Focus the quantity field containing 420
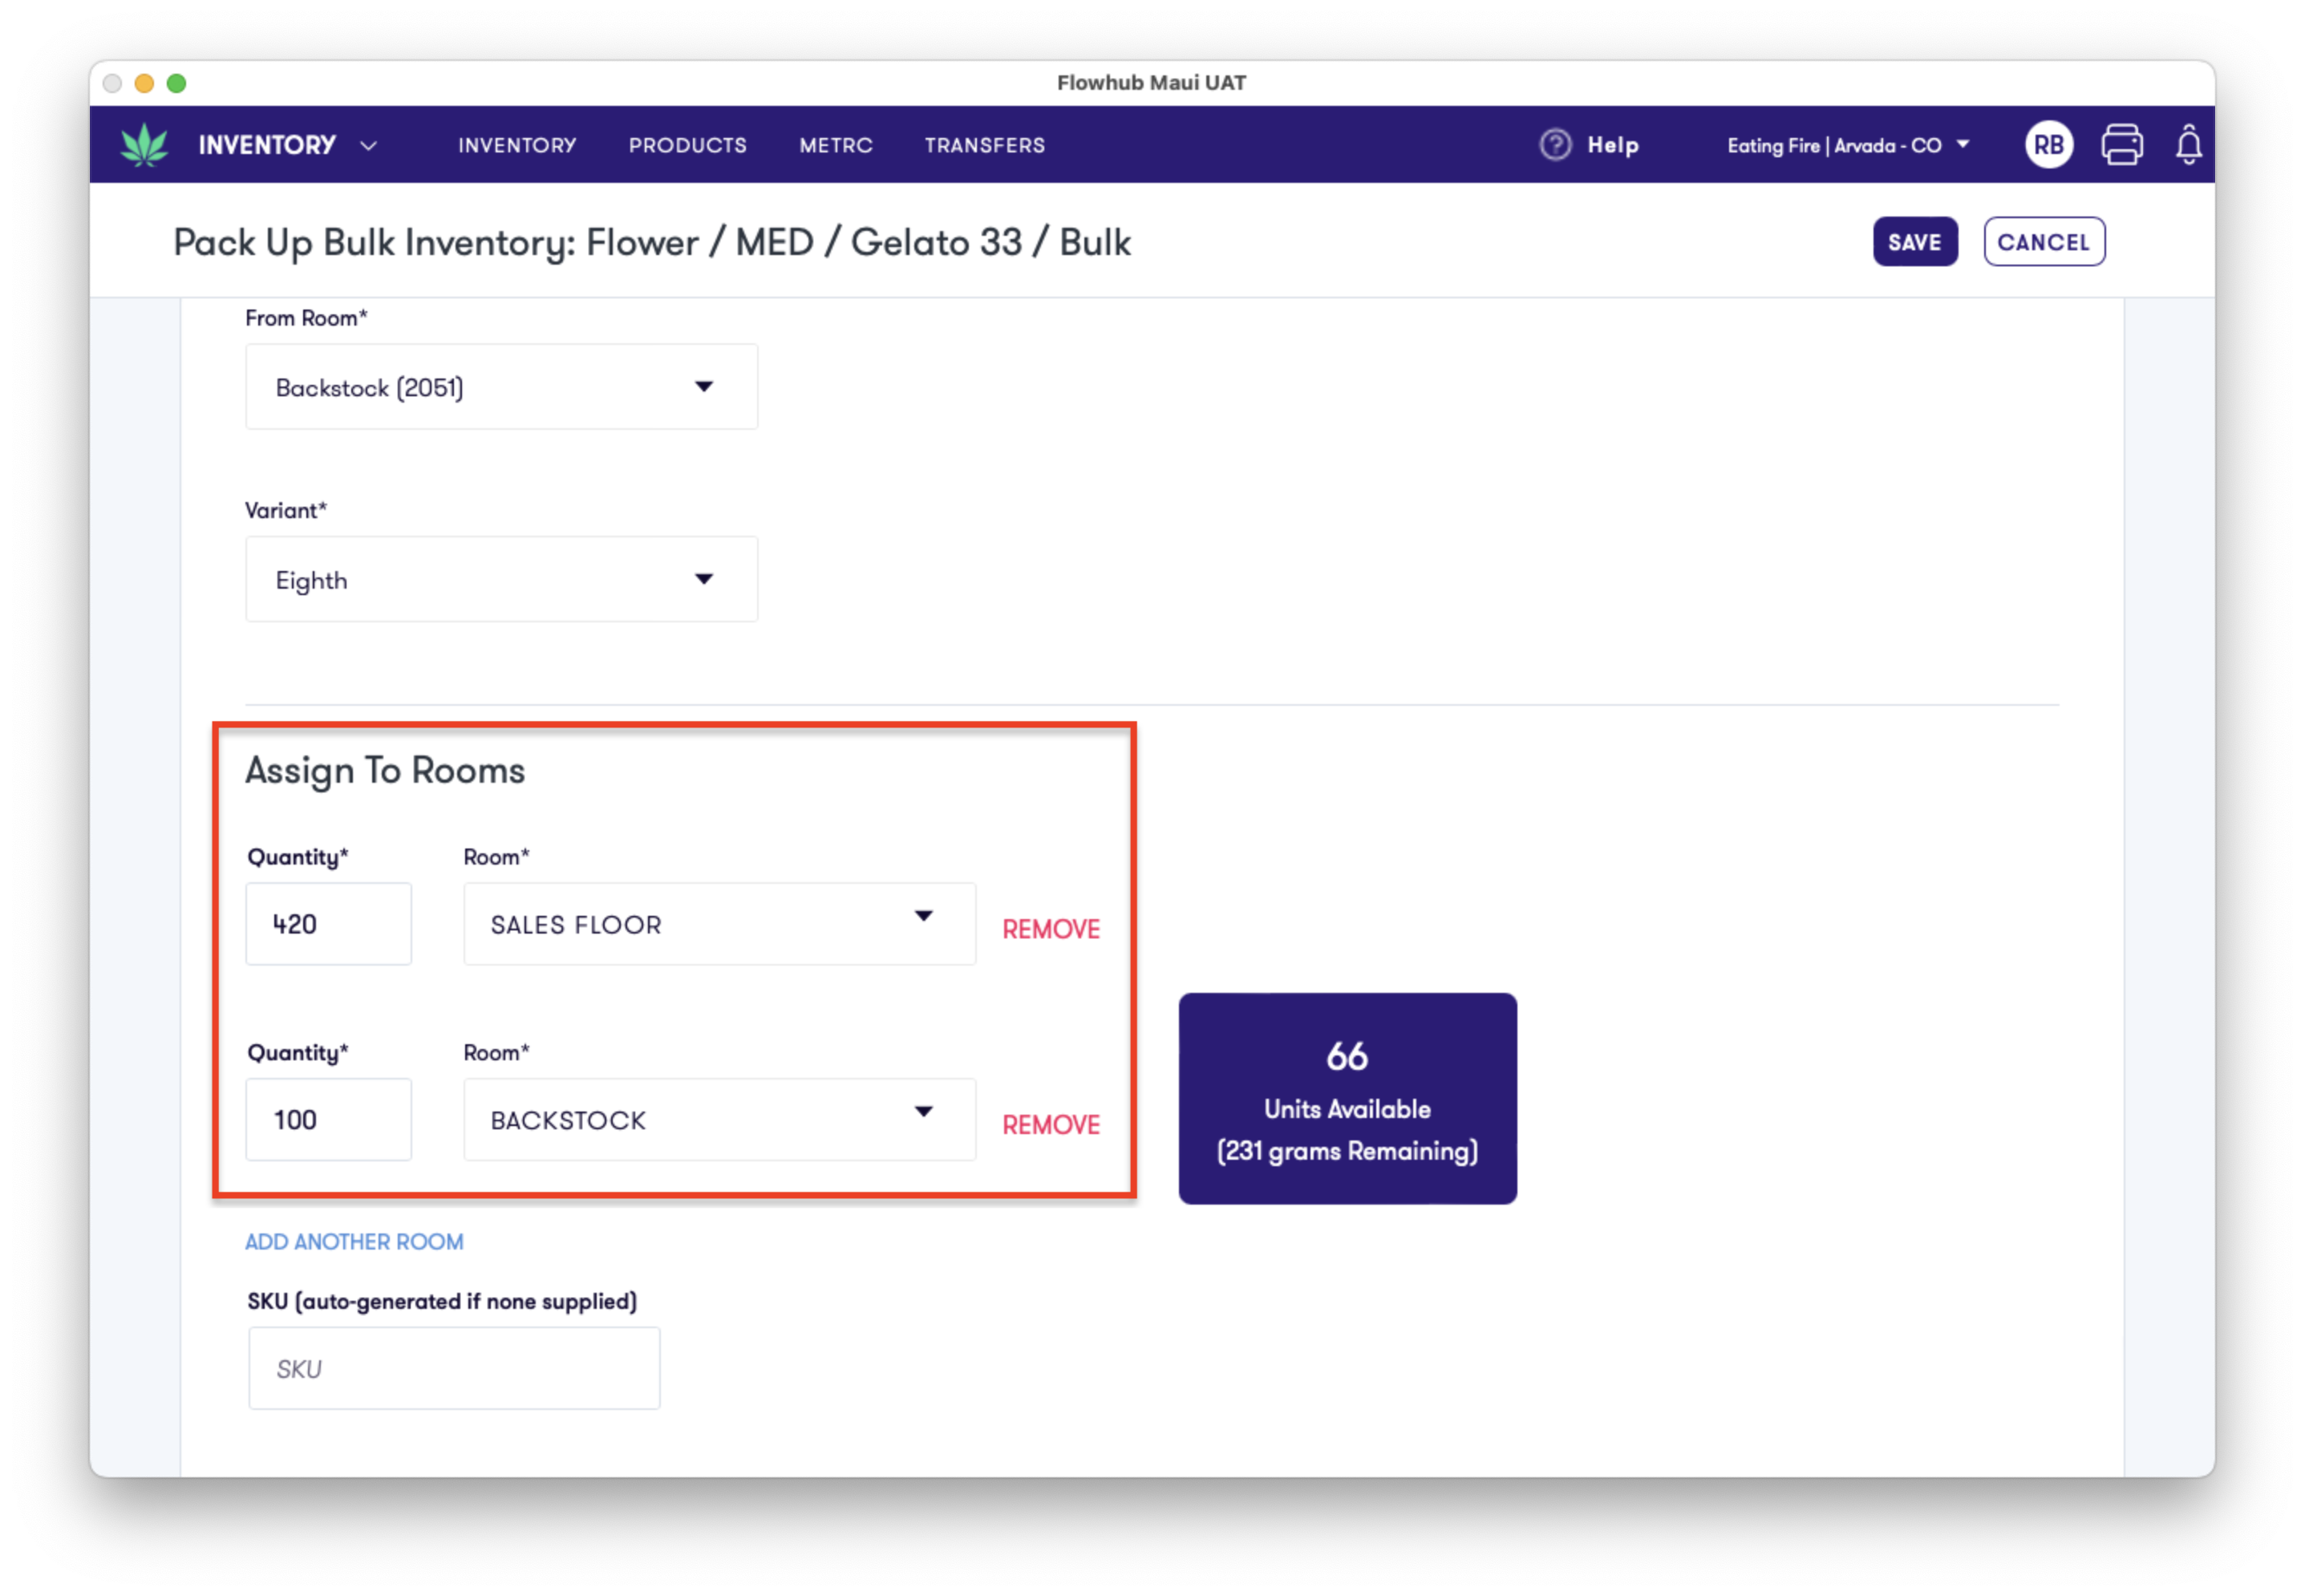This screenshot has height=1596, width=2305. click(328, 924)
